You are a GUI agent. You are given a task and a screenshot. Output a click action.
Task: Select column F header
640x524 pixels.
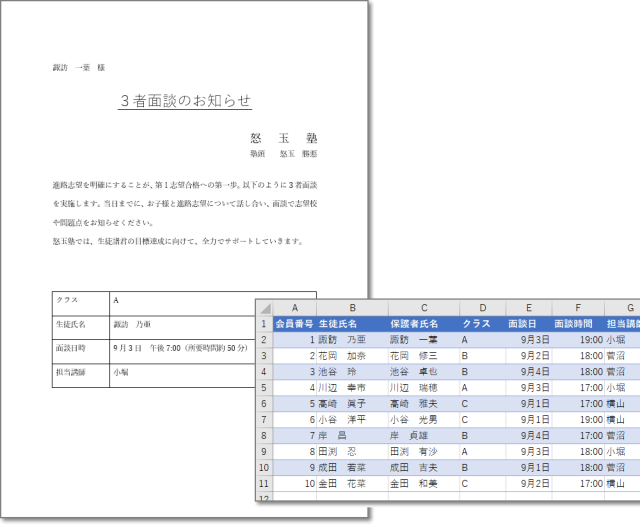click(578, 308)
